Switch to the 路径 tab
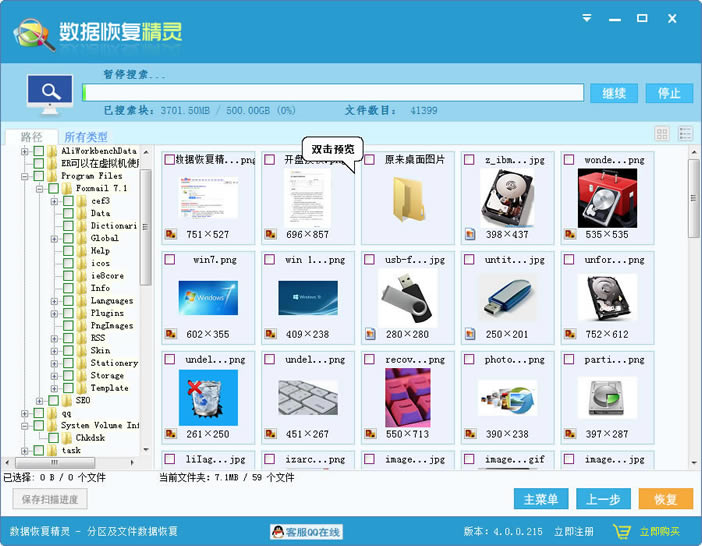This screenshot has height=546, width=702. coord(31,136)
